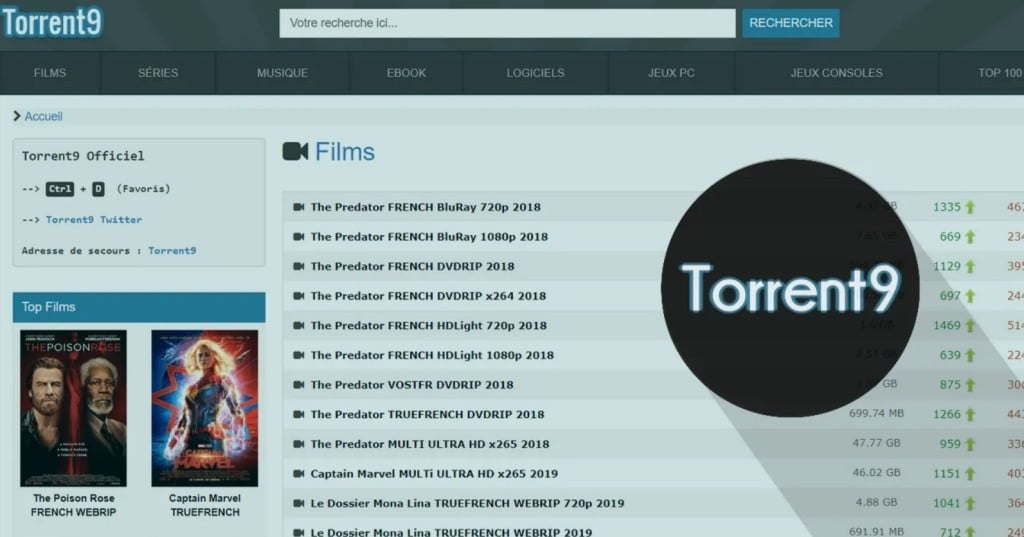
Task: Open The Predator TRUEFRENCH DVDRIP 2018
Action: coord(427,414)
